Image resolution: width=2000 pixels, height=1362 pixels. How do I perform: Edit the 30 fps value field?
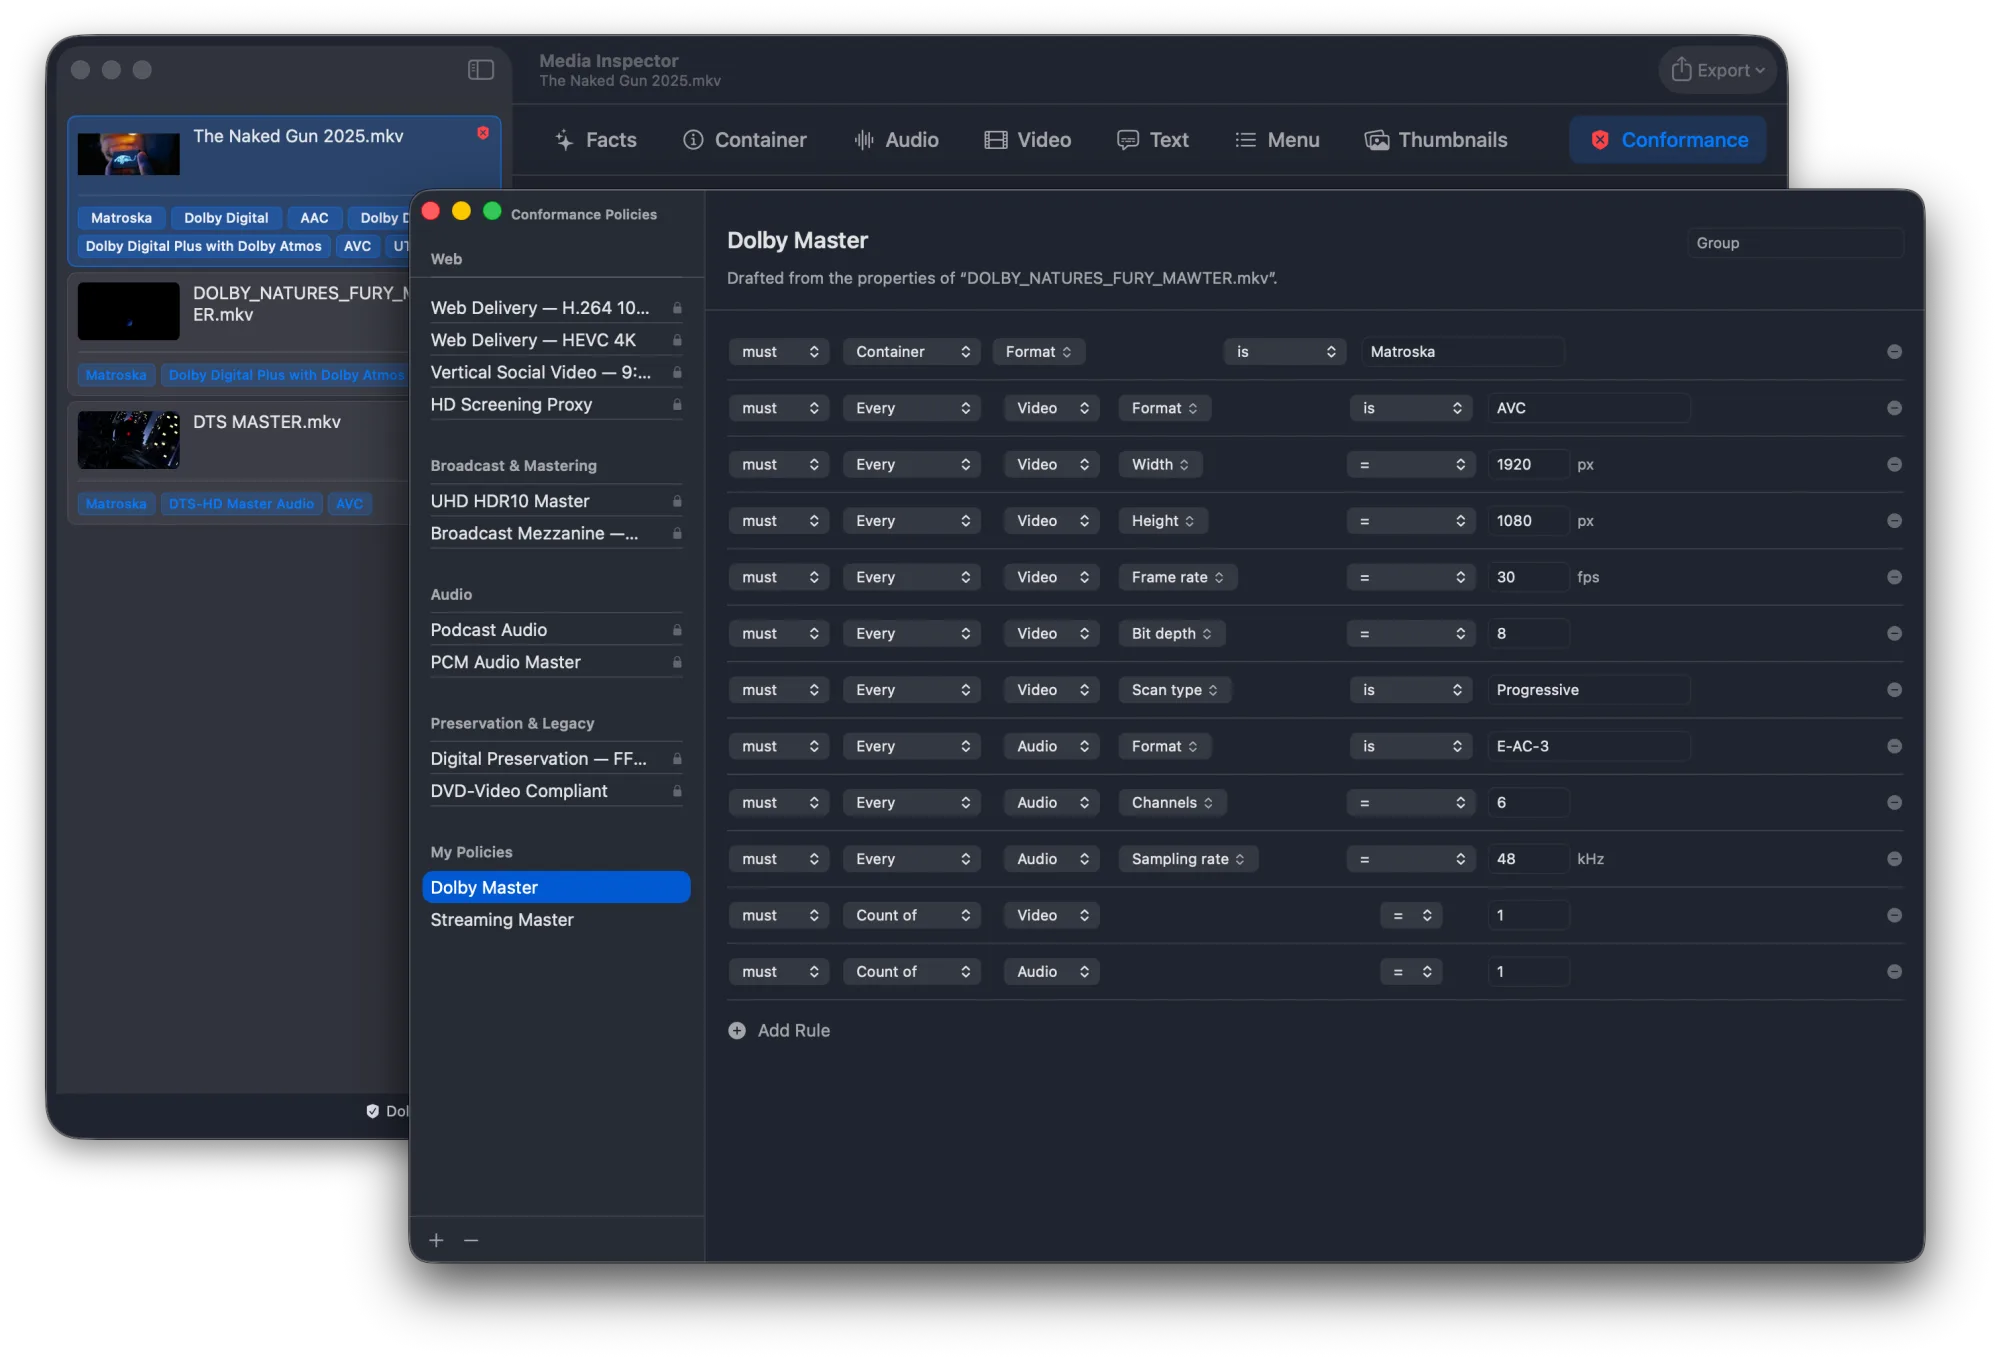[1528, 577]
